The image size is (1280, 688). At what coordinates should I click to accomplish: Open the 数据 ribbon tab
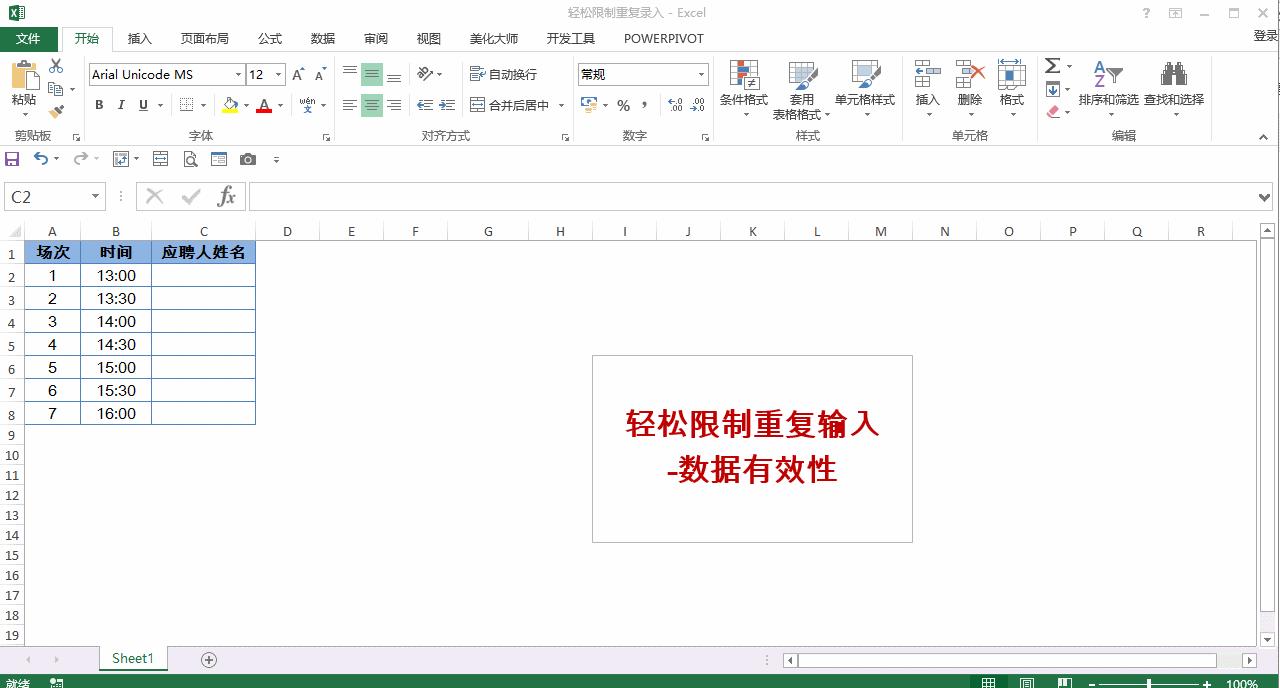tap(322, 38)
